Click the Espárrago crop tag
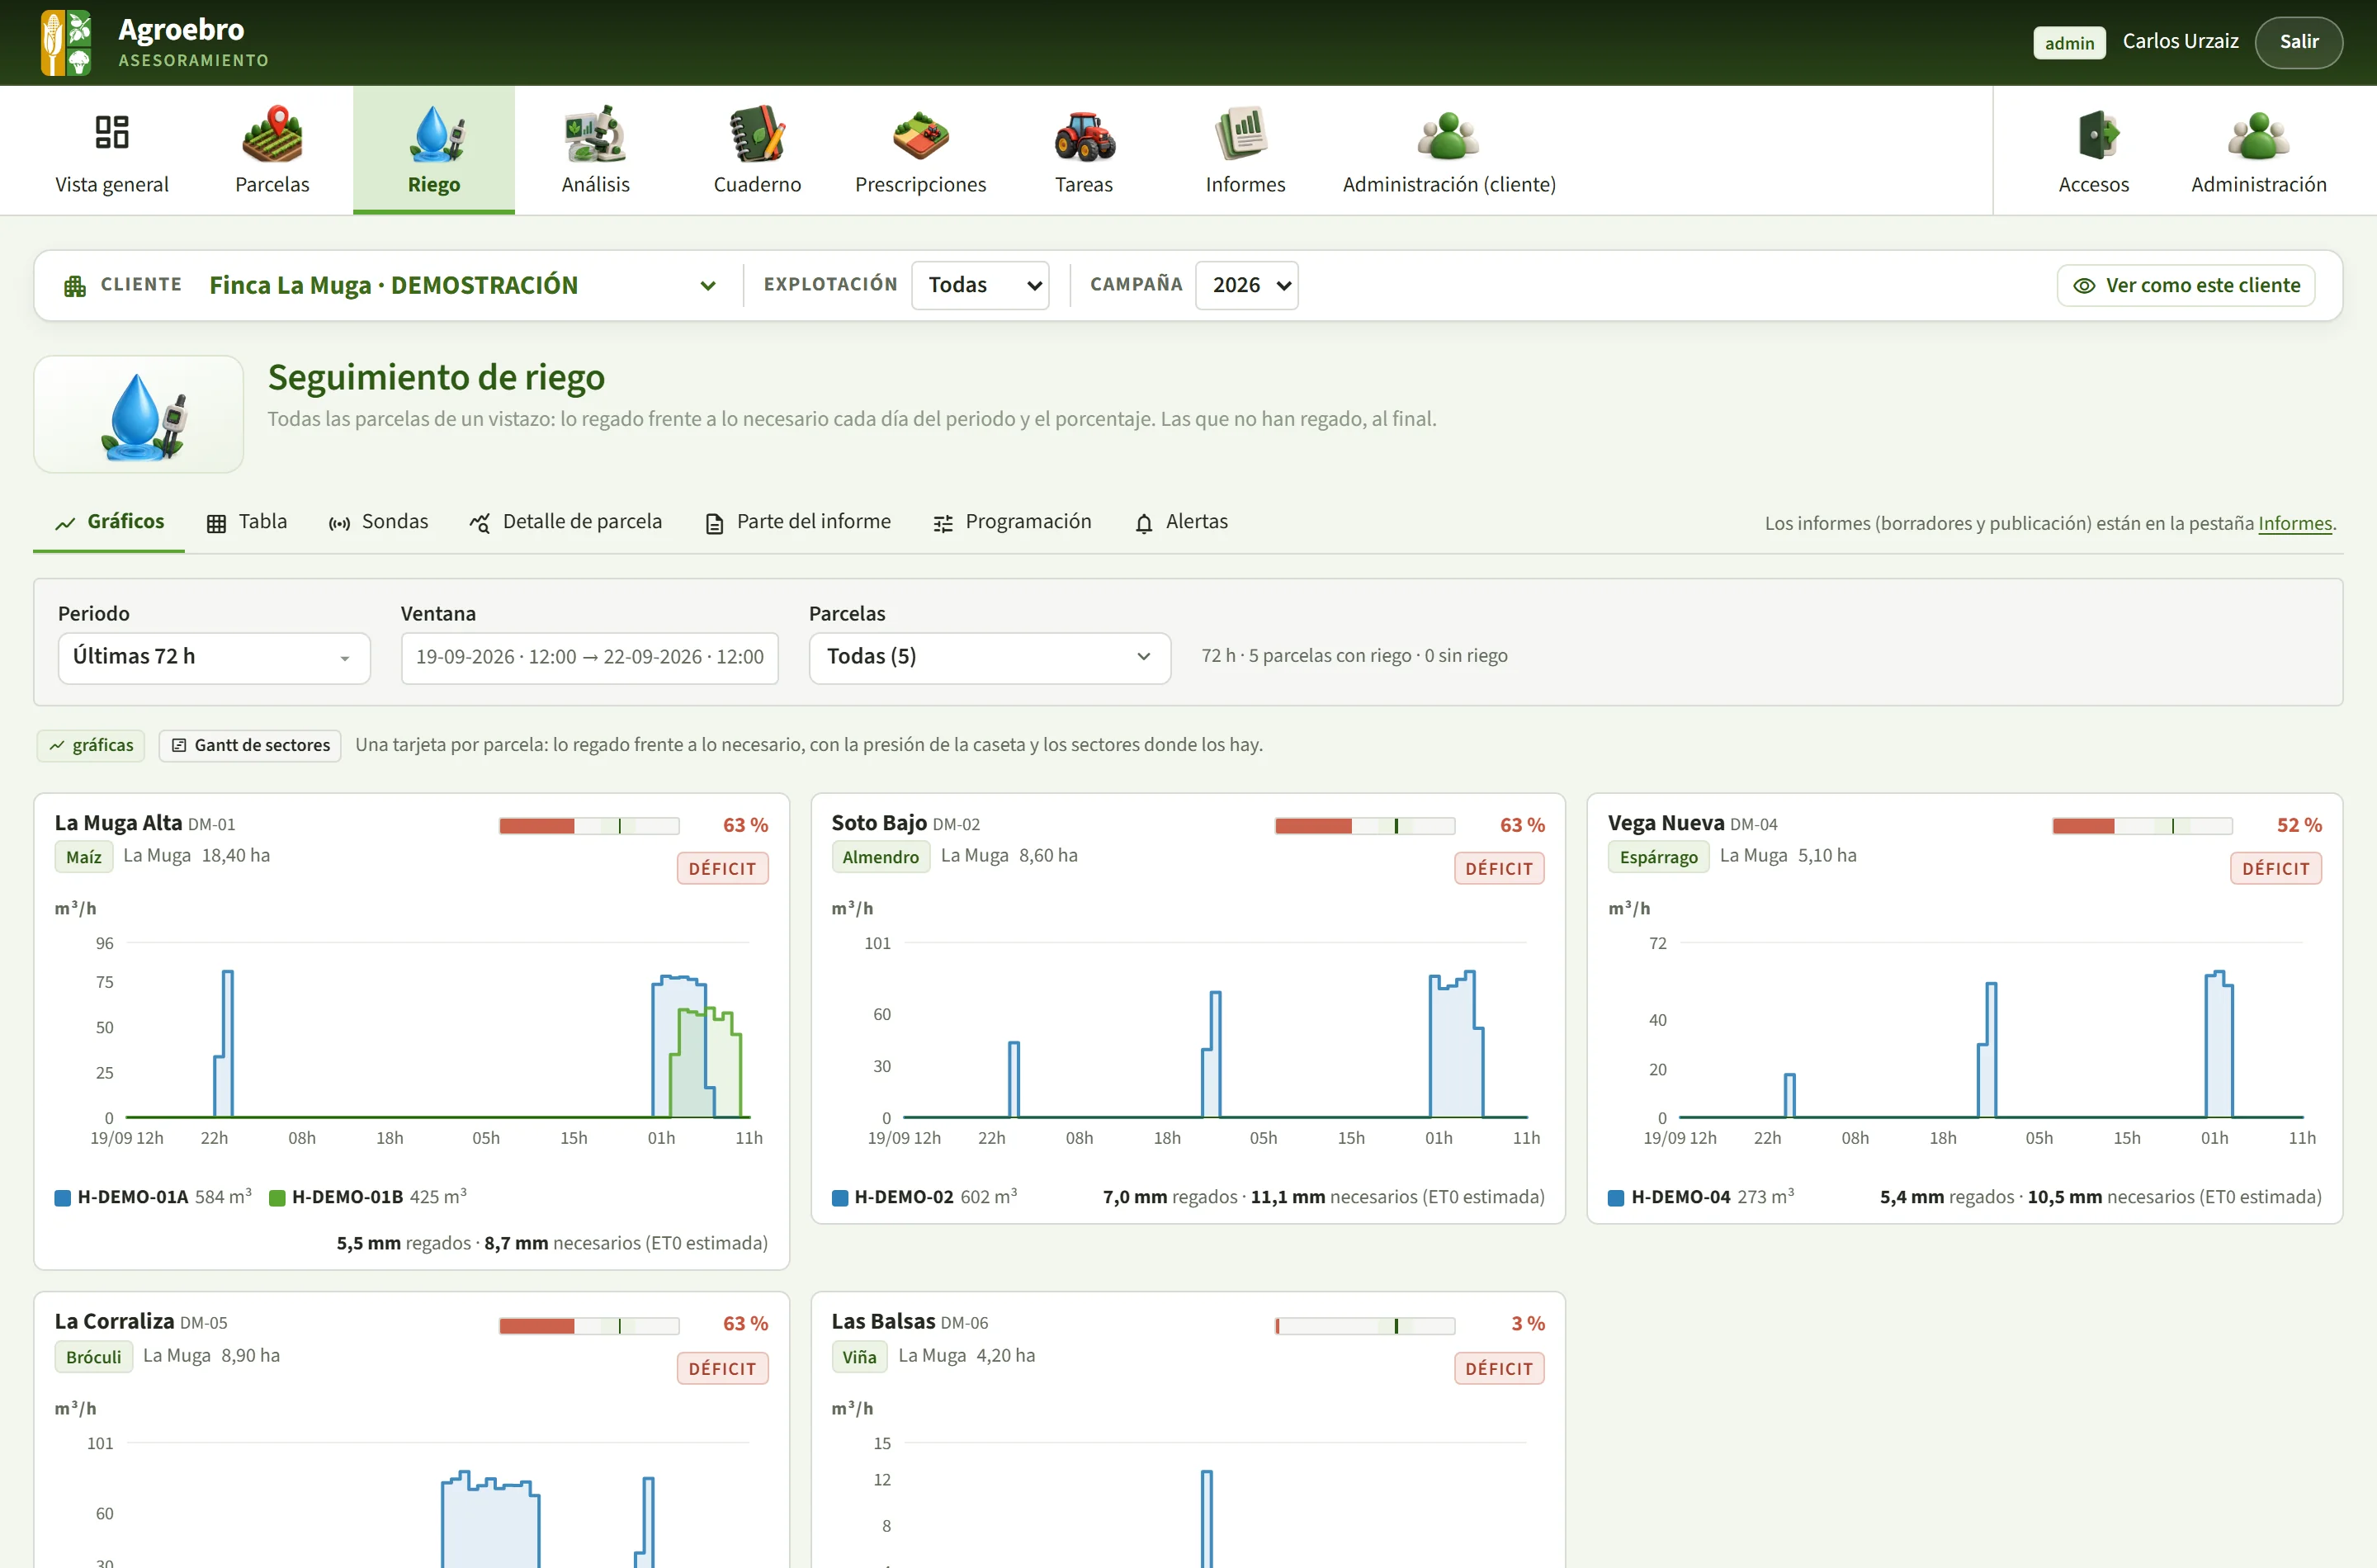The image size is (2377, 1568). [x=1658, y=857]
